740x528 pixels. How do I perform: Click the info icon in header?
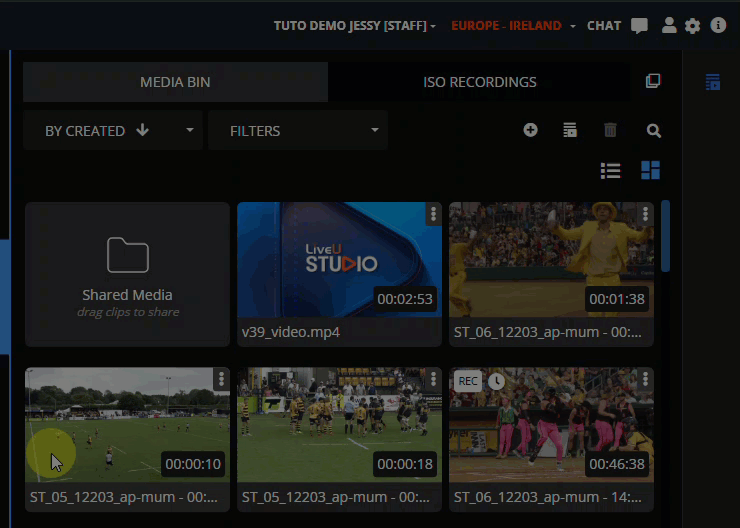pos(718,26)
